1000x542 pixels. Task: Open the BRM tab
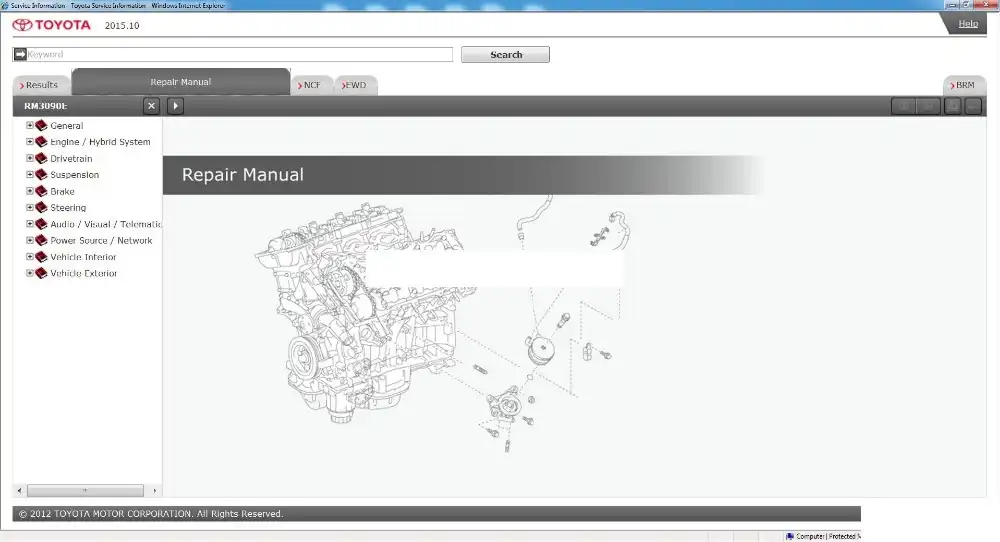click(964, 85)
